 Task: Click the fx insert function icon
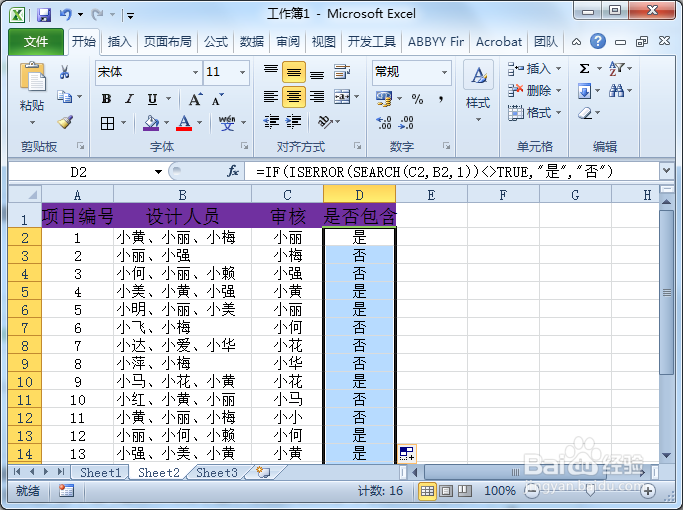[x=233, y=171]
